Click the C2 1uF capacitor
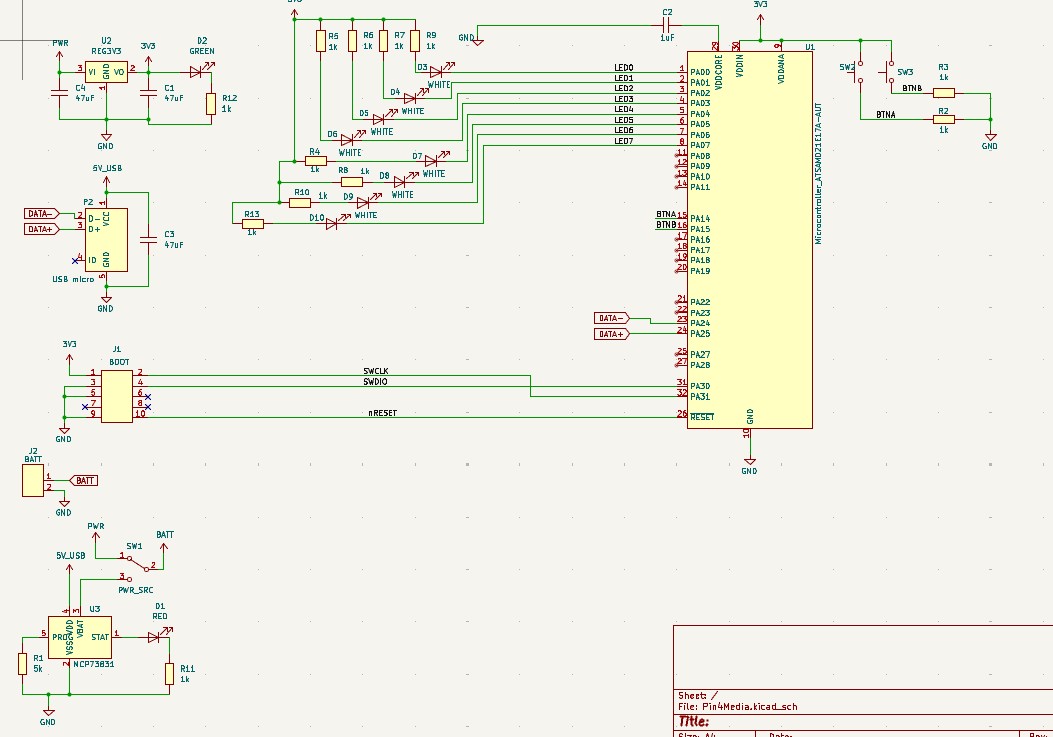The width and height of the screenshot is (1053, 737). [667, 27]
